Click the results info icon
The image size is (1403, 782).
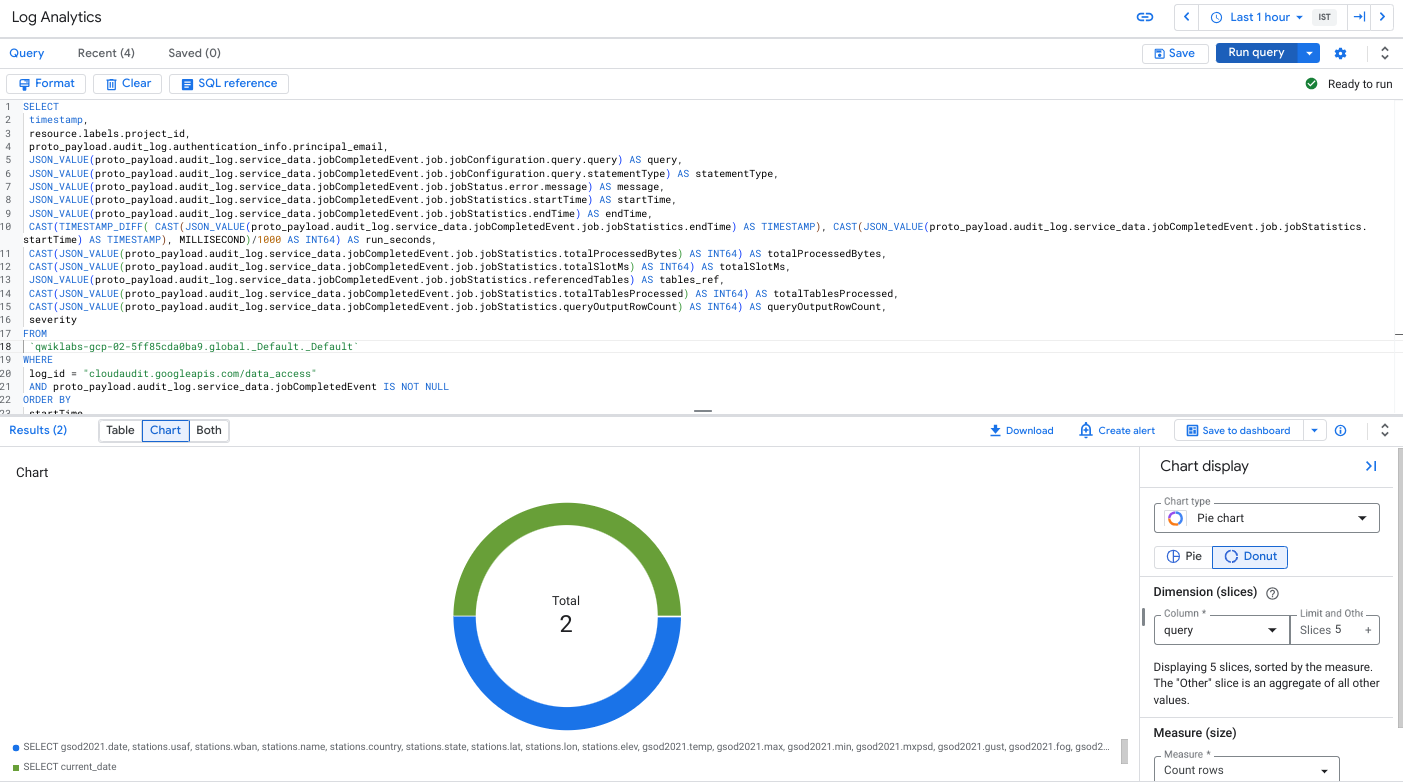click(x=1341, y=430)
